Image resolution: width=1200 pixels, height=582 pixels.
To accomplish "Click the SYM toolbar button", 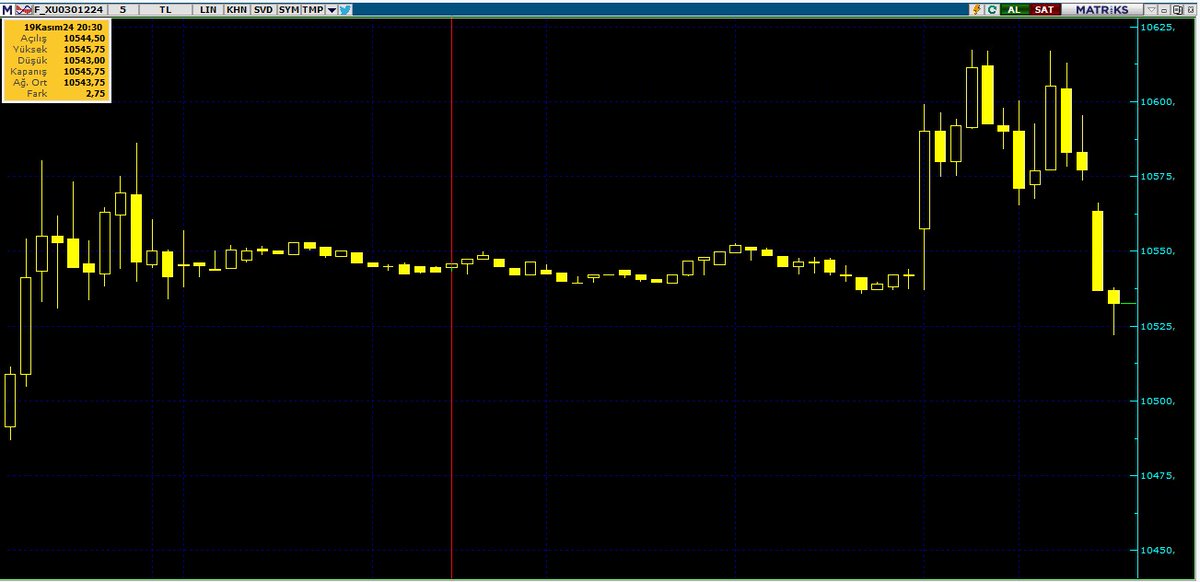I will click(288, 10).
